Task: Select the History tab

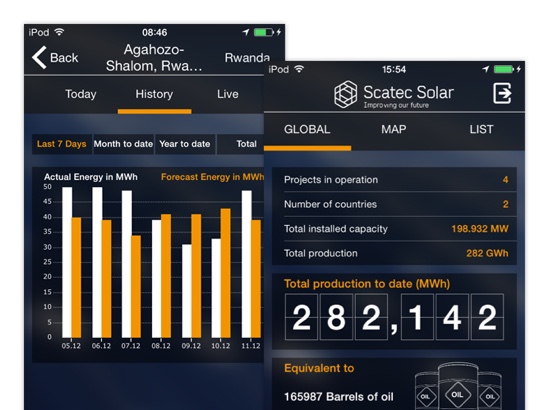Action: [154, 94]
